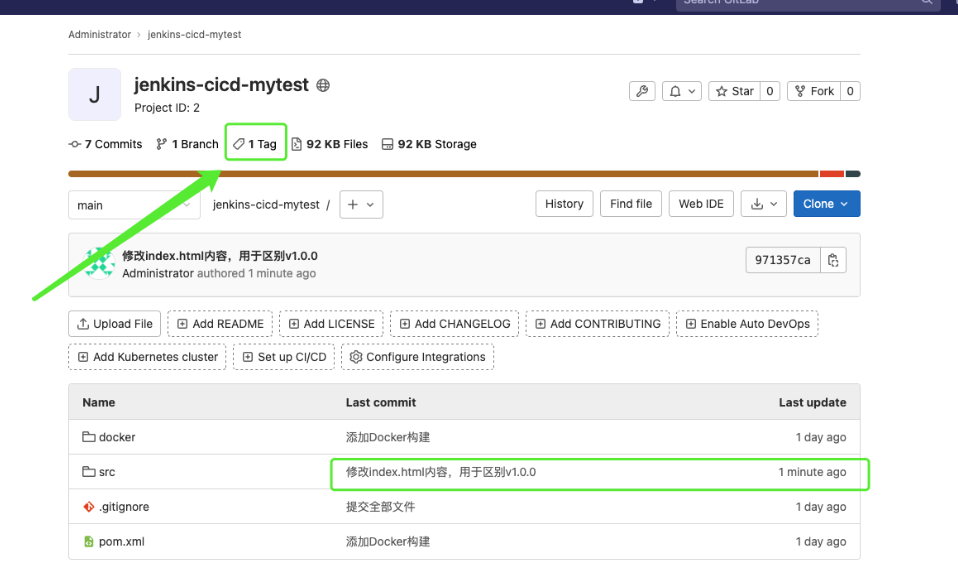958x573 pixels.
Task: Open the Web IDE
Action: tap(701, 204)
